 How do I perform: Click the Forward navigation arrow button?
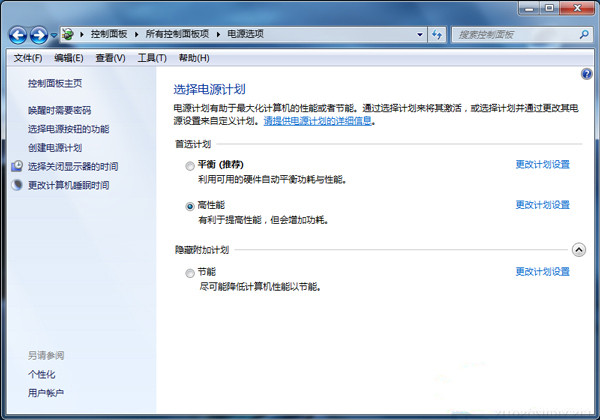(x=39, y=35)
